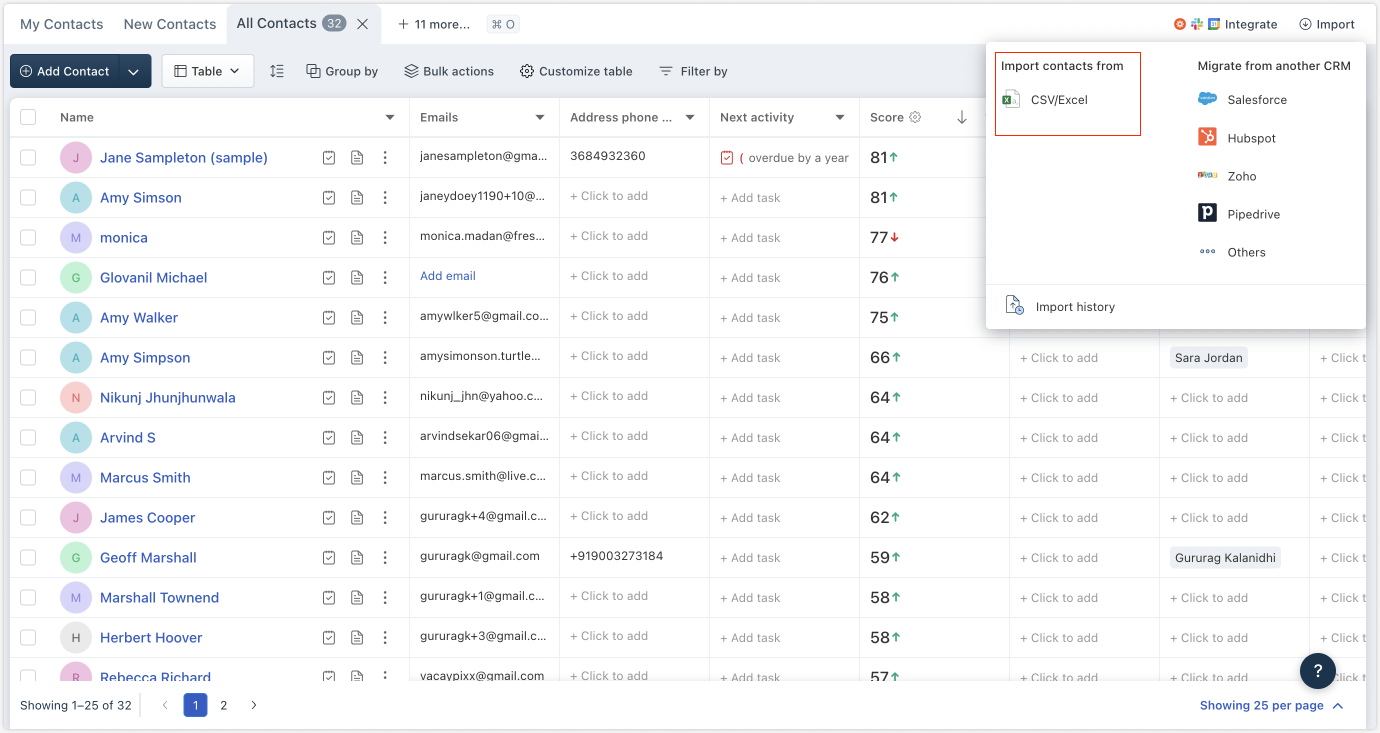Go to page 2 of contacts
Screen dimensions: 1380x733
[224, 705]
